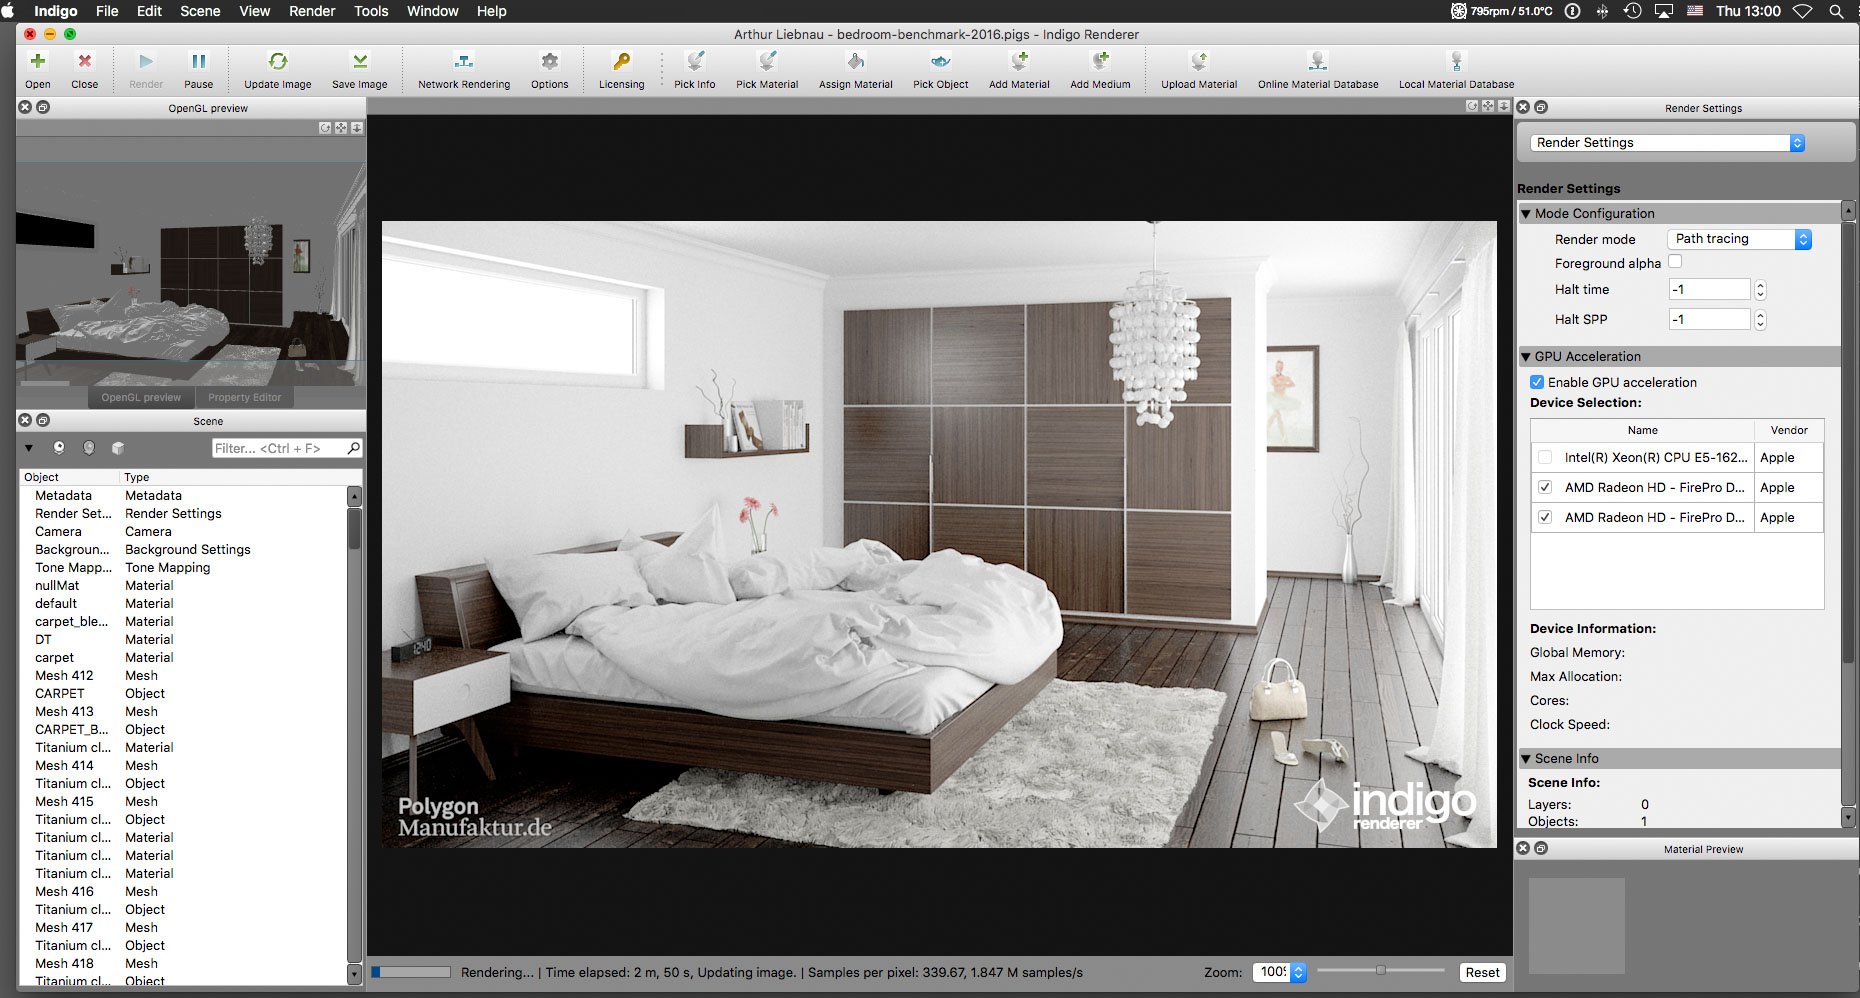Click the Reset zoom button
1860x998 pixels.
(1482, 972)
